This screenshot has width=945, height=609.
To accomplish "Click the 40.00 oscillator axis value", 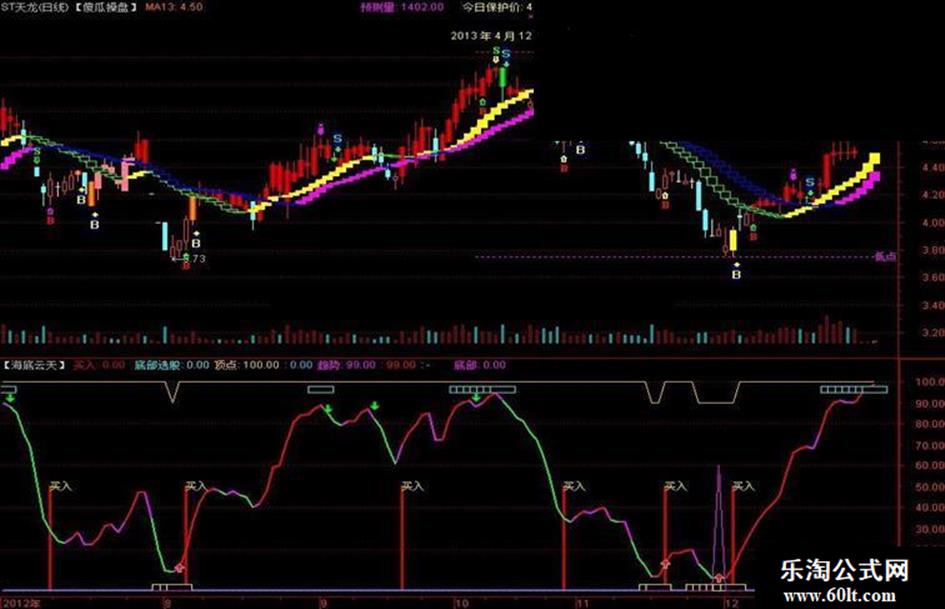I will 930,508.
